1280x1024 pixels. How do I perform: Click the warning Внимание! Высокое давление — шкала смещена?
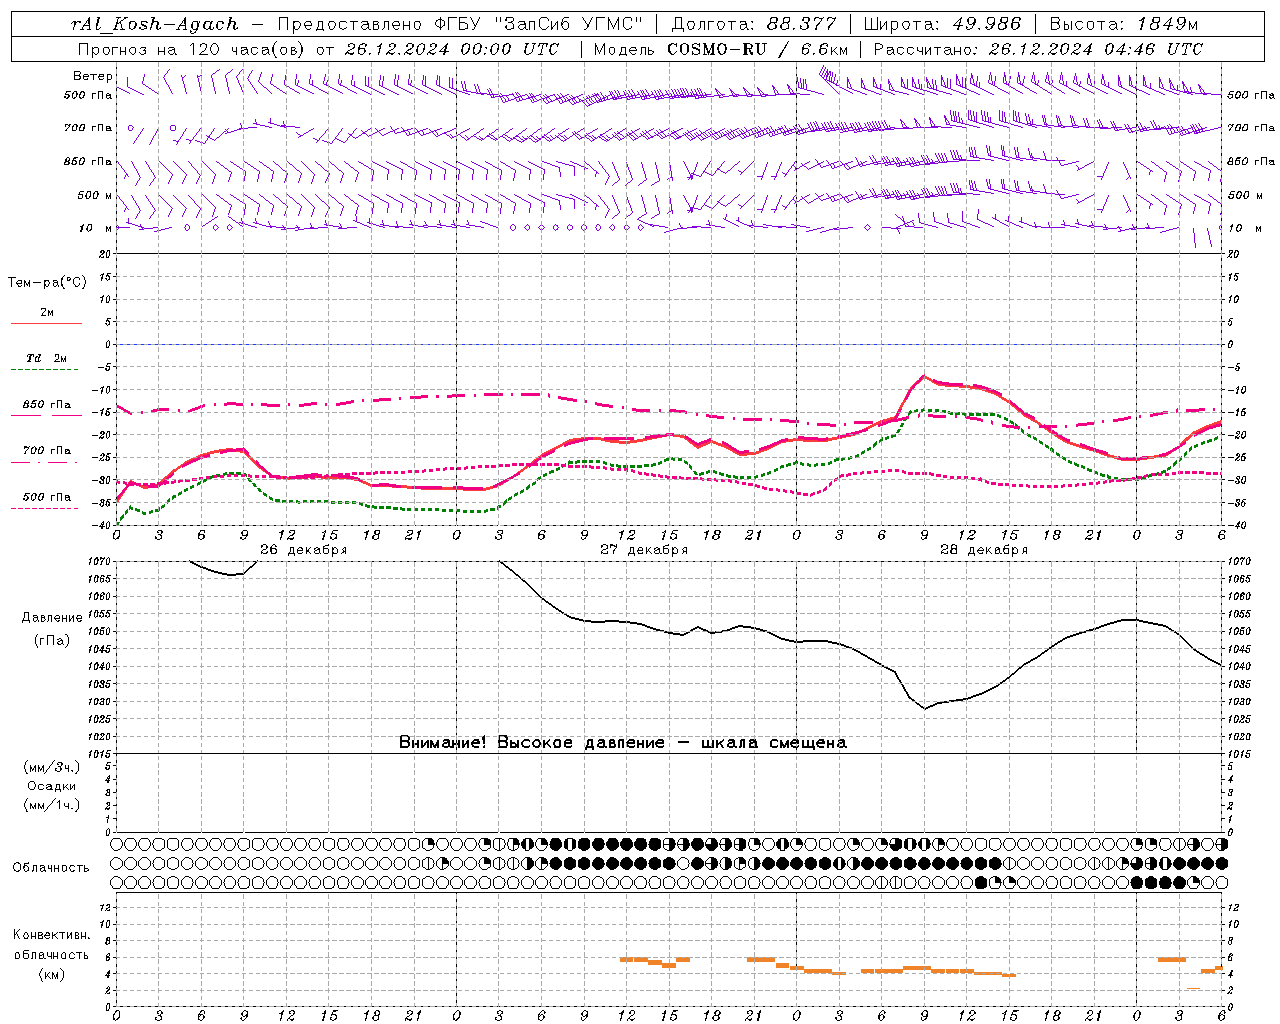pos(622,742)
